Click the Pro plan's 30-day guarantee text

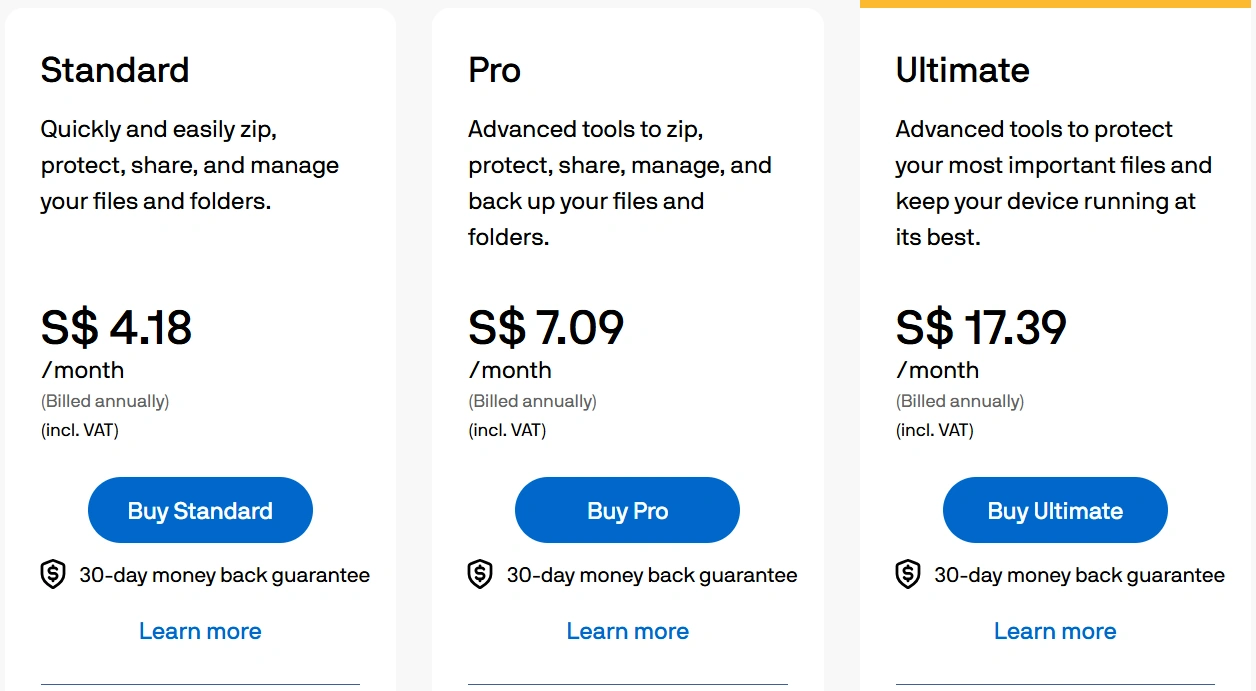click(652, 575)
